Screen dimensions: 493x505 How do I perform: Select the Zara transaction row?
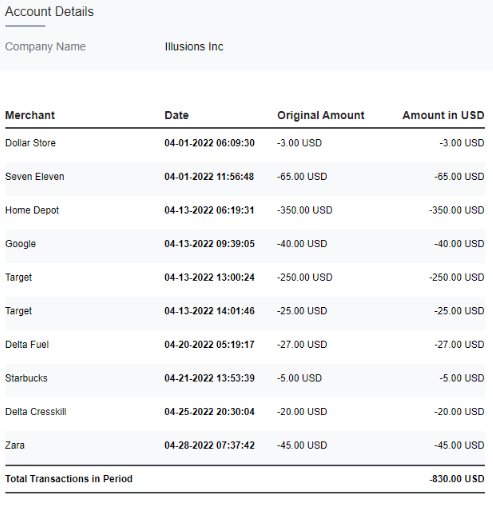click(245, 445)
